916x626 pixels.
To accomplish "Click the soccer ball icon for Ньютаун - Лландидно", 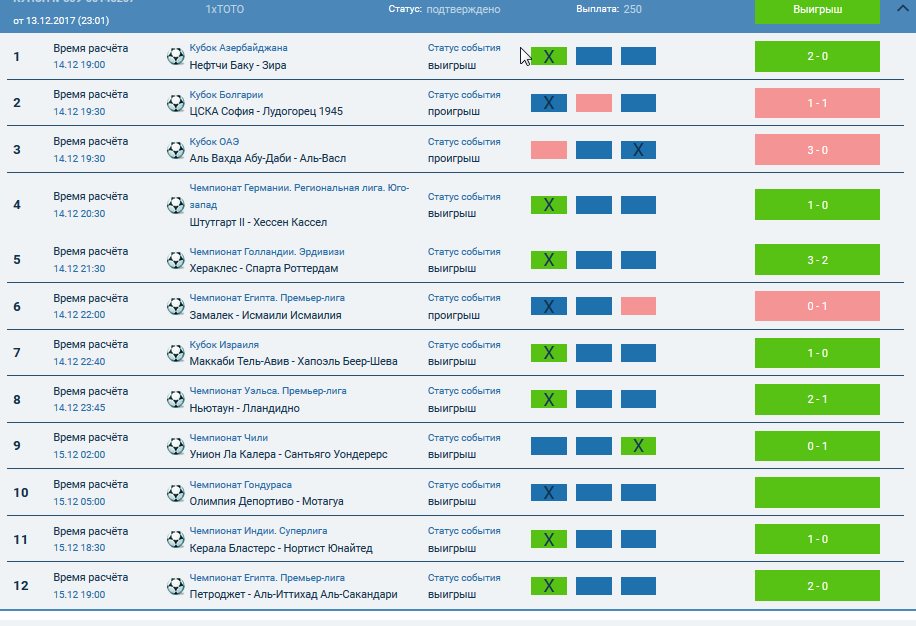I will click(175, 399).
